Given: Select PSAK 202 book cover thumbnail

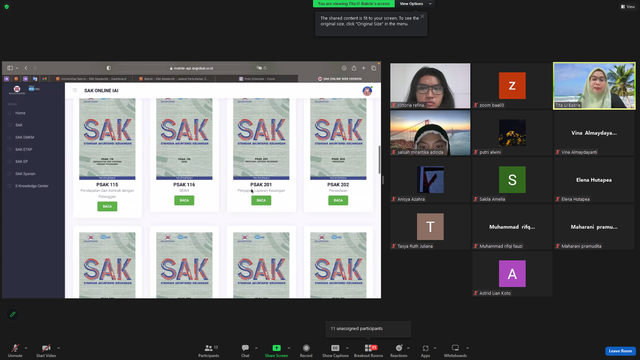Looking at the screenshot, I should coord(338,139).
